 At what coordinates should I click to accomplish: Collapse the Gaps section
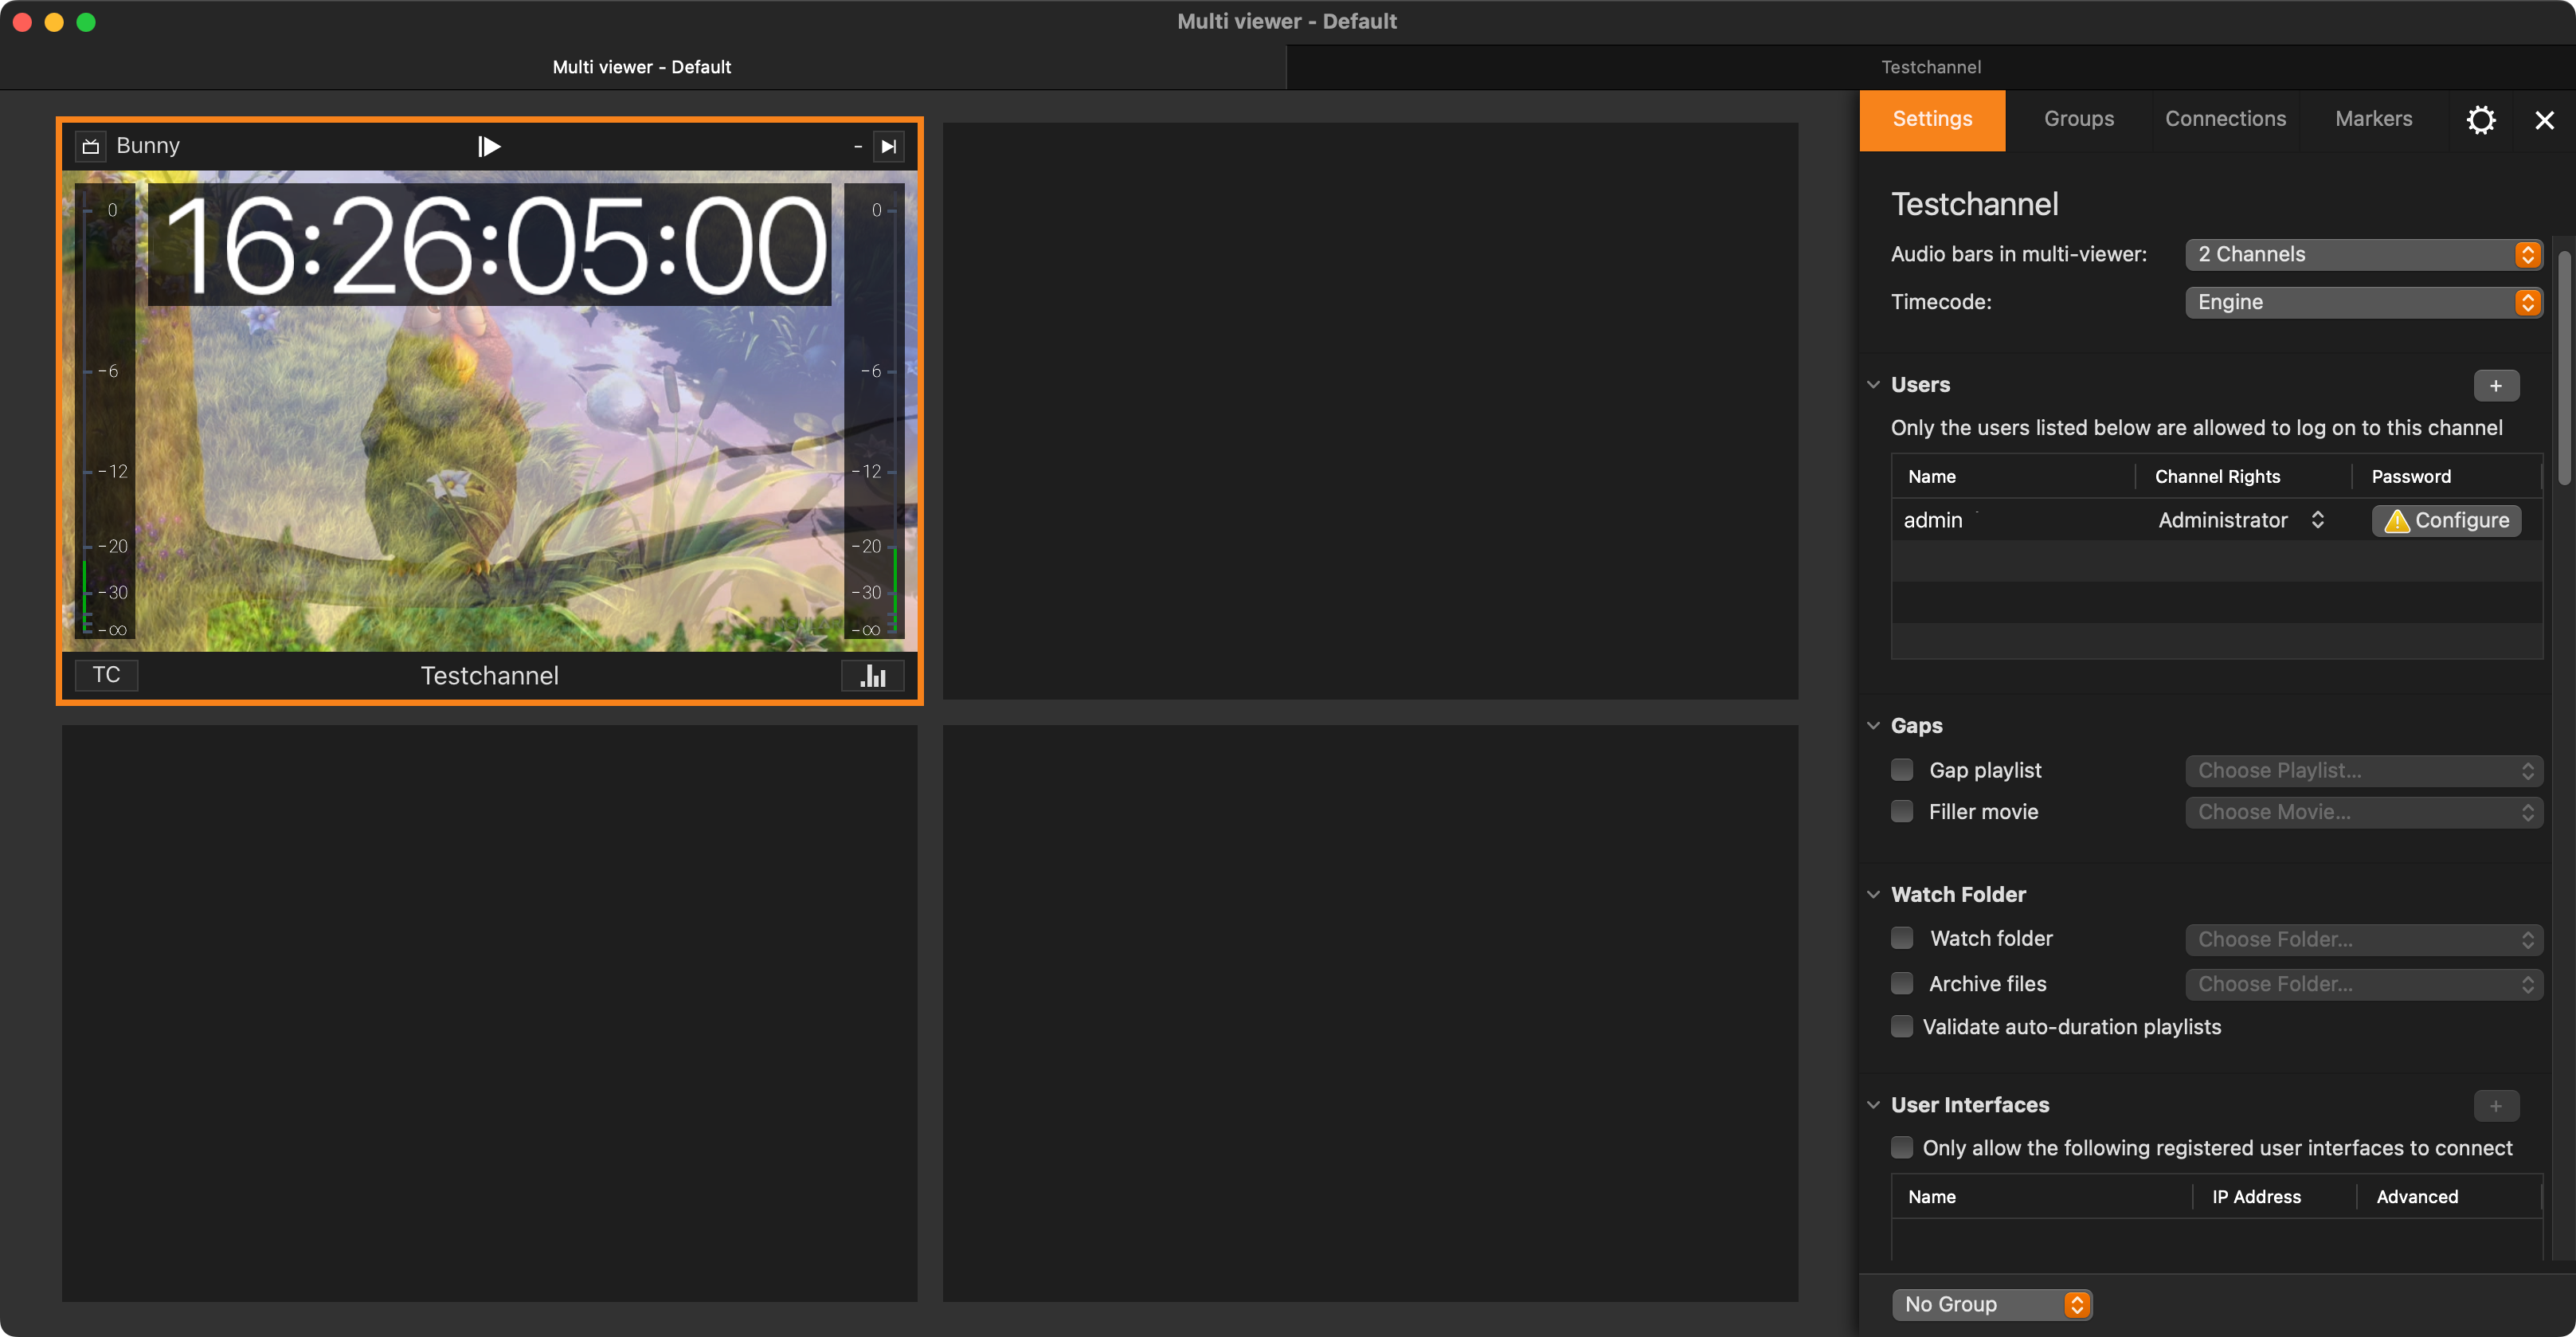click(x=1873, y=726)
